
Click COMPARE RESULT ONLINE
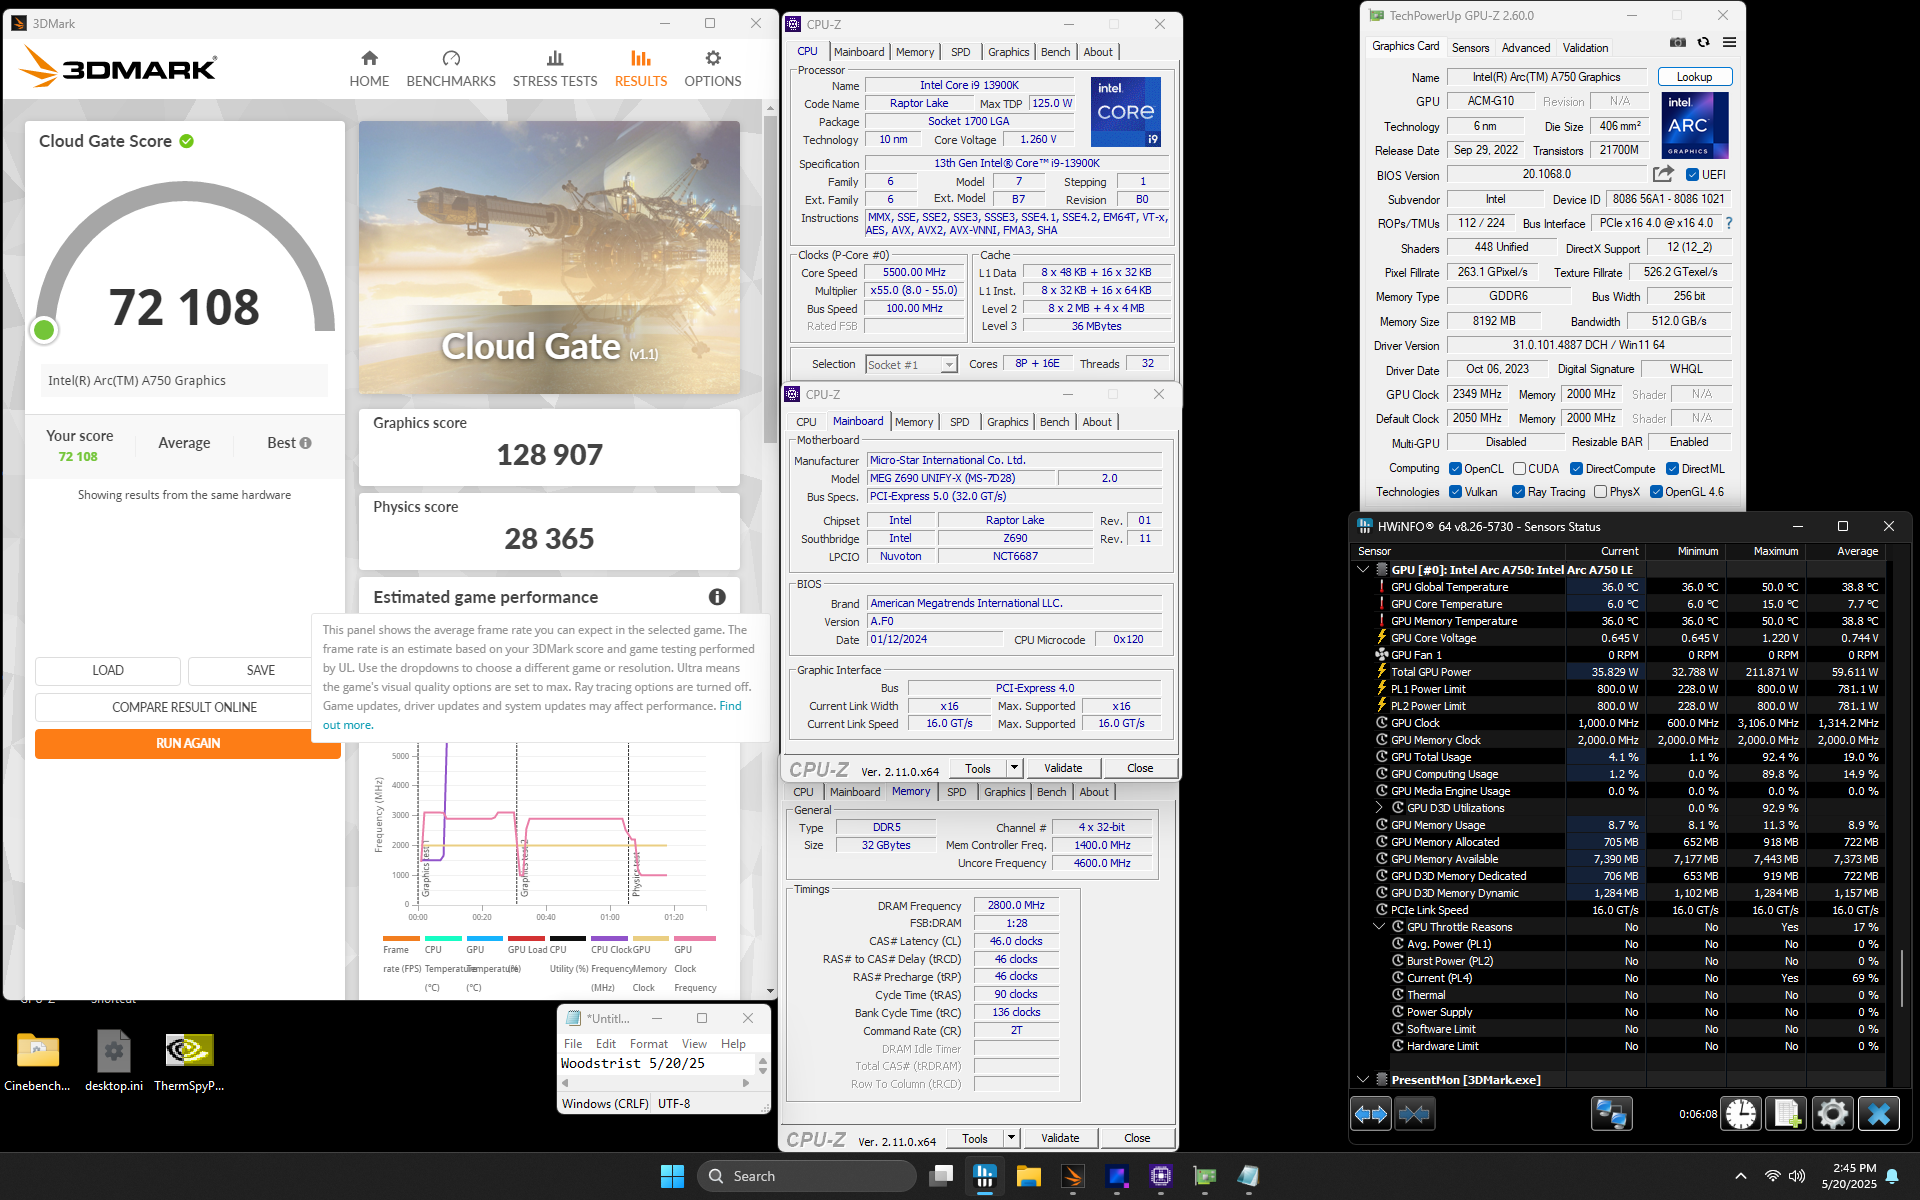(185, 707)
